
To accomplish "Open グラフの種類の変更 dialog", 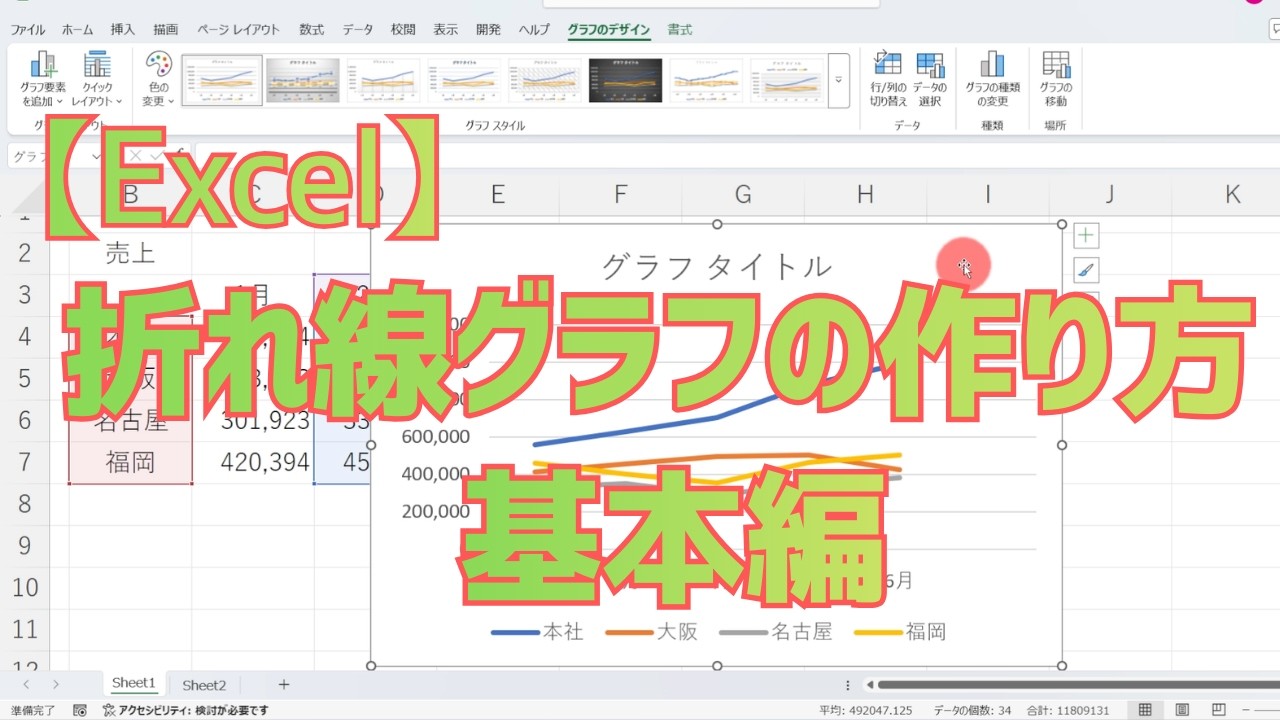I will [992, 79].
